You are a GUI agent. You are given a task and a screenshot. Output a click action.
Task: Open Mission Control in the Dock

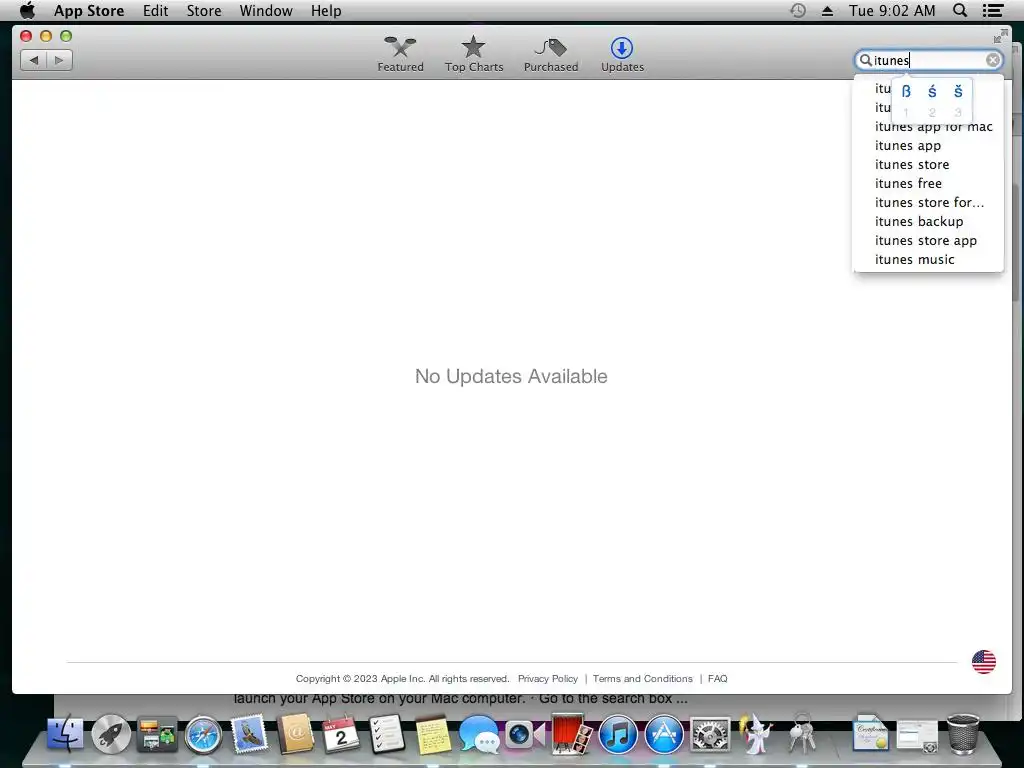coord(157,734)
